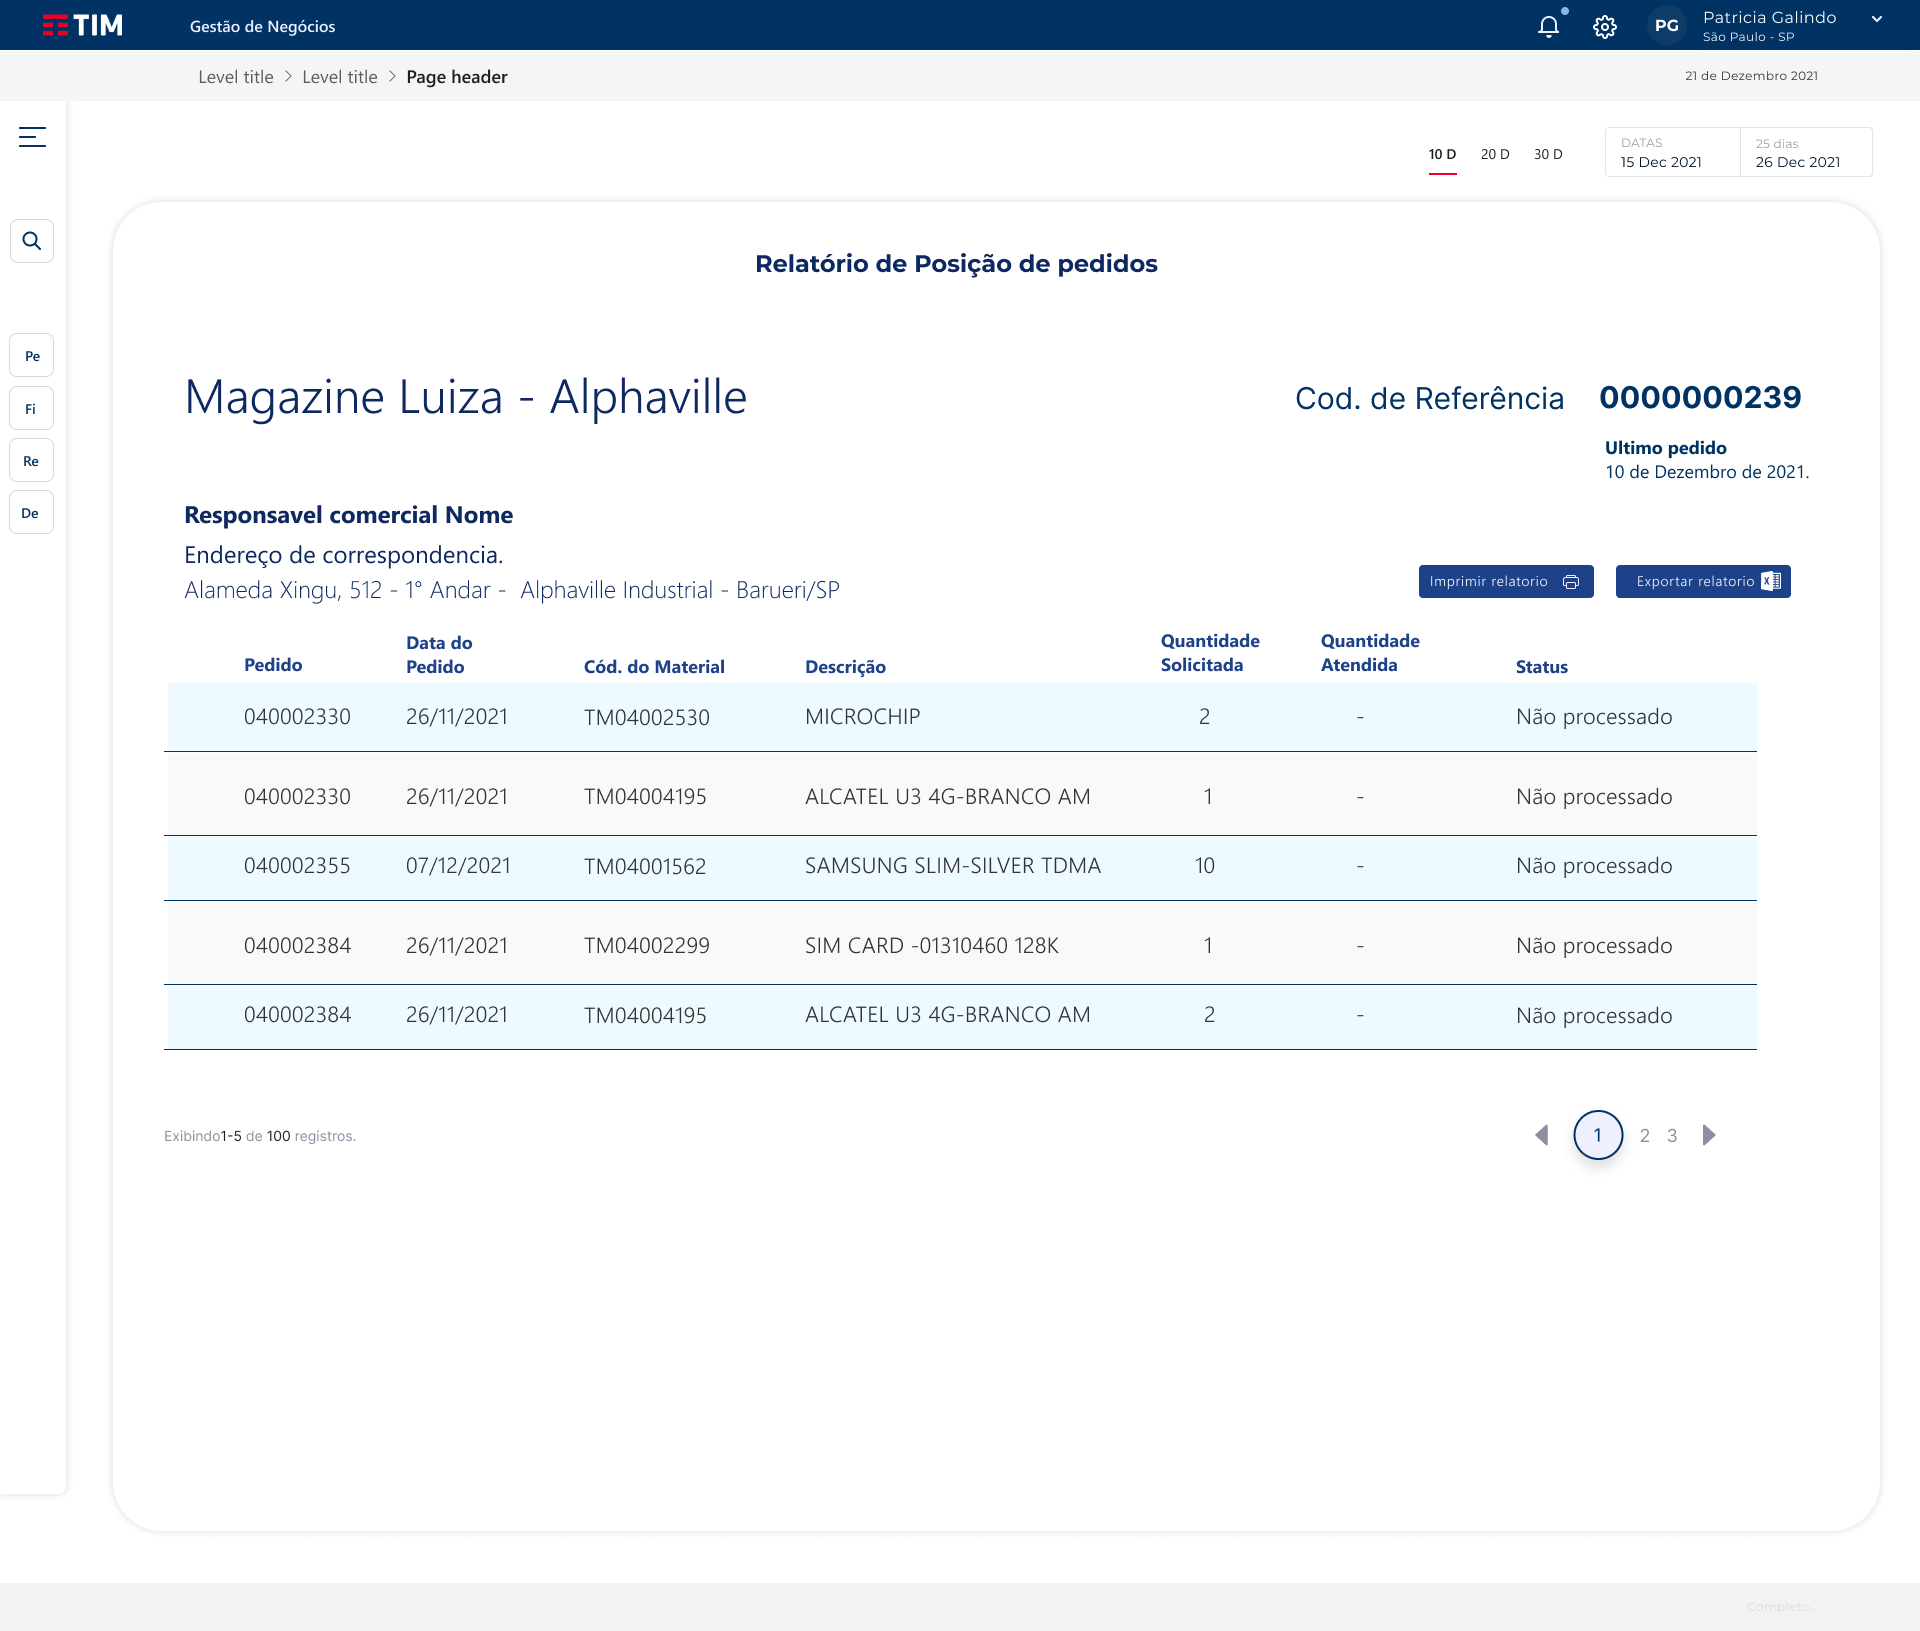Click the Cód. do Material column header
The height and width of the screenshot is (1631, 1920).
coord(654,667)
